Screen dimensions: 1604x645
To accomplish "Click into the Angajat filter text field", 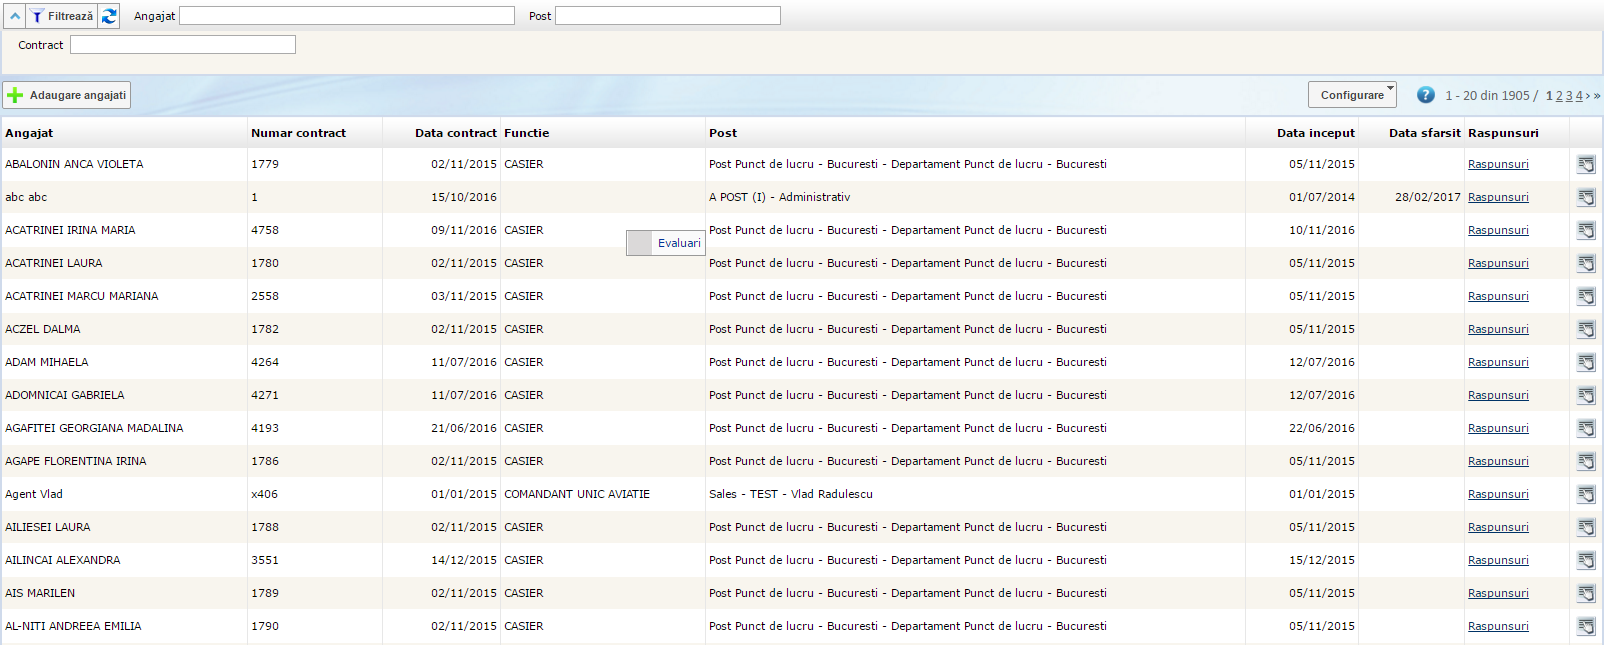I will tap(346, 16).
